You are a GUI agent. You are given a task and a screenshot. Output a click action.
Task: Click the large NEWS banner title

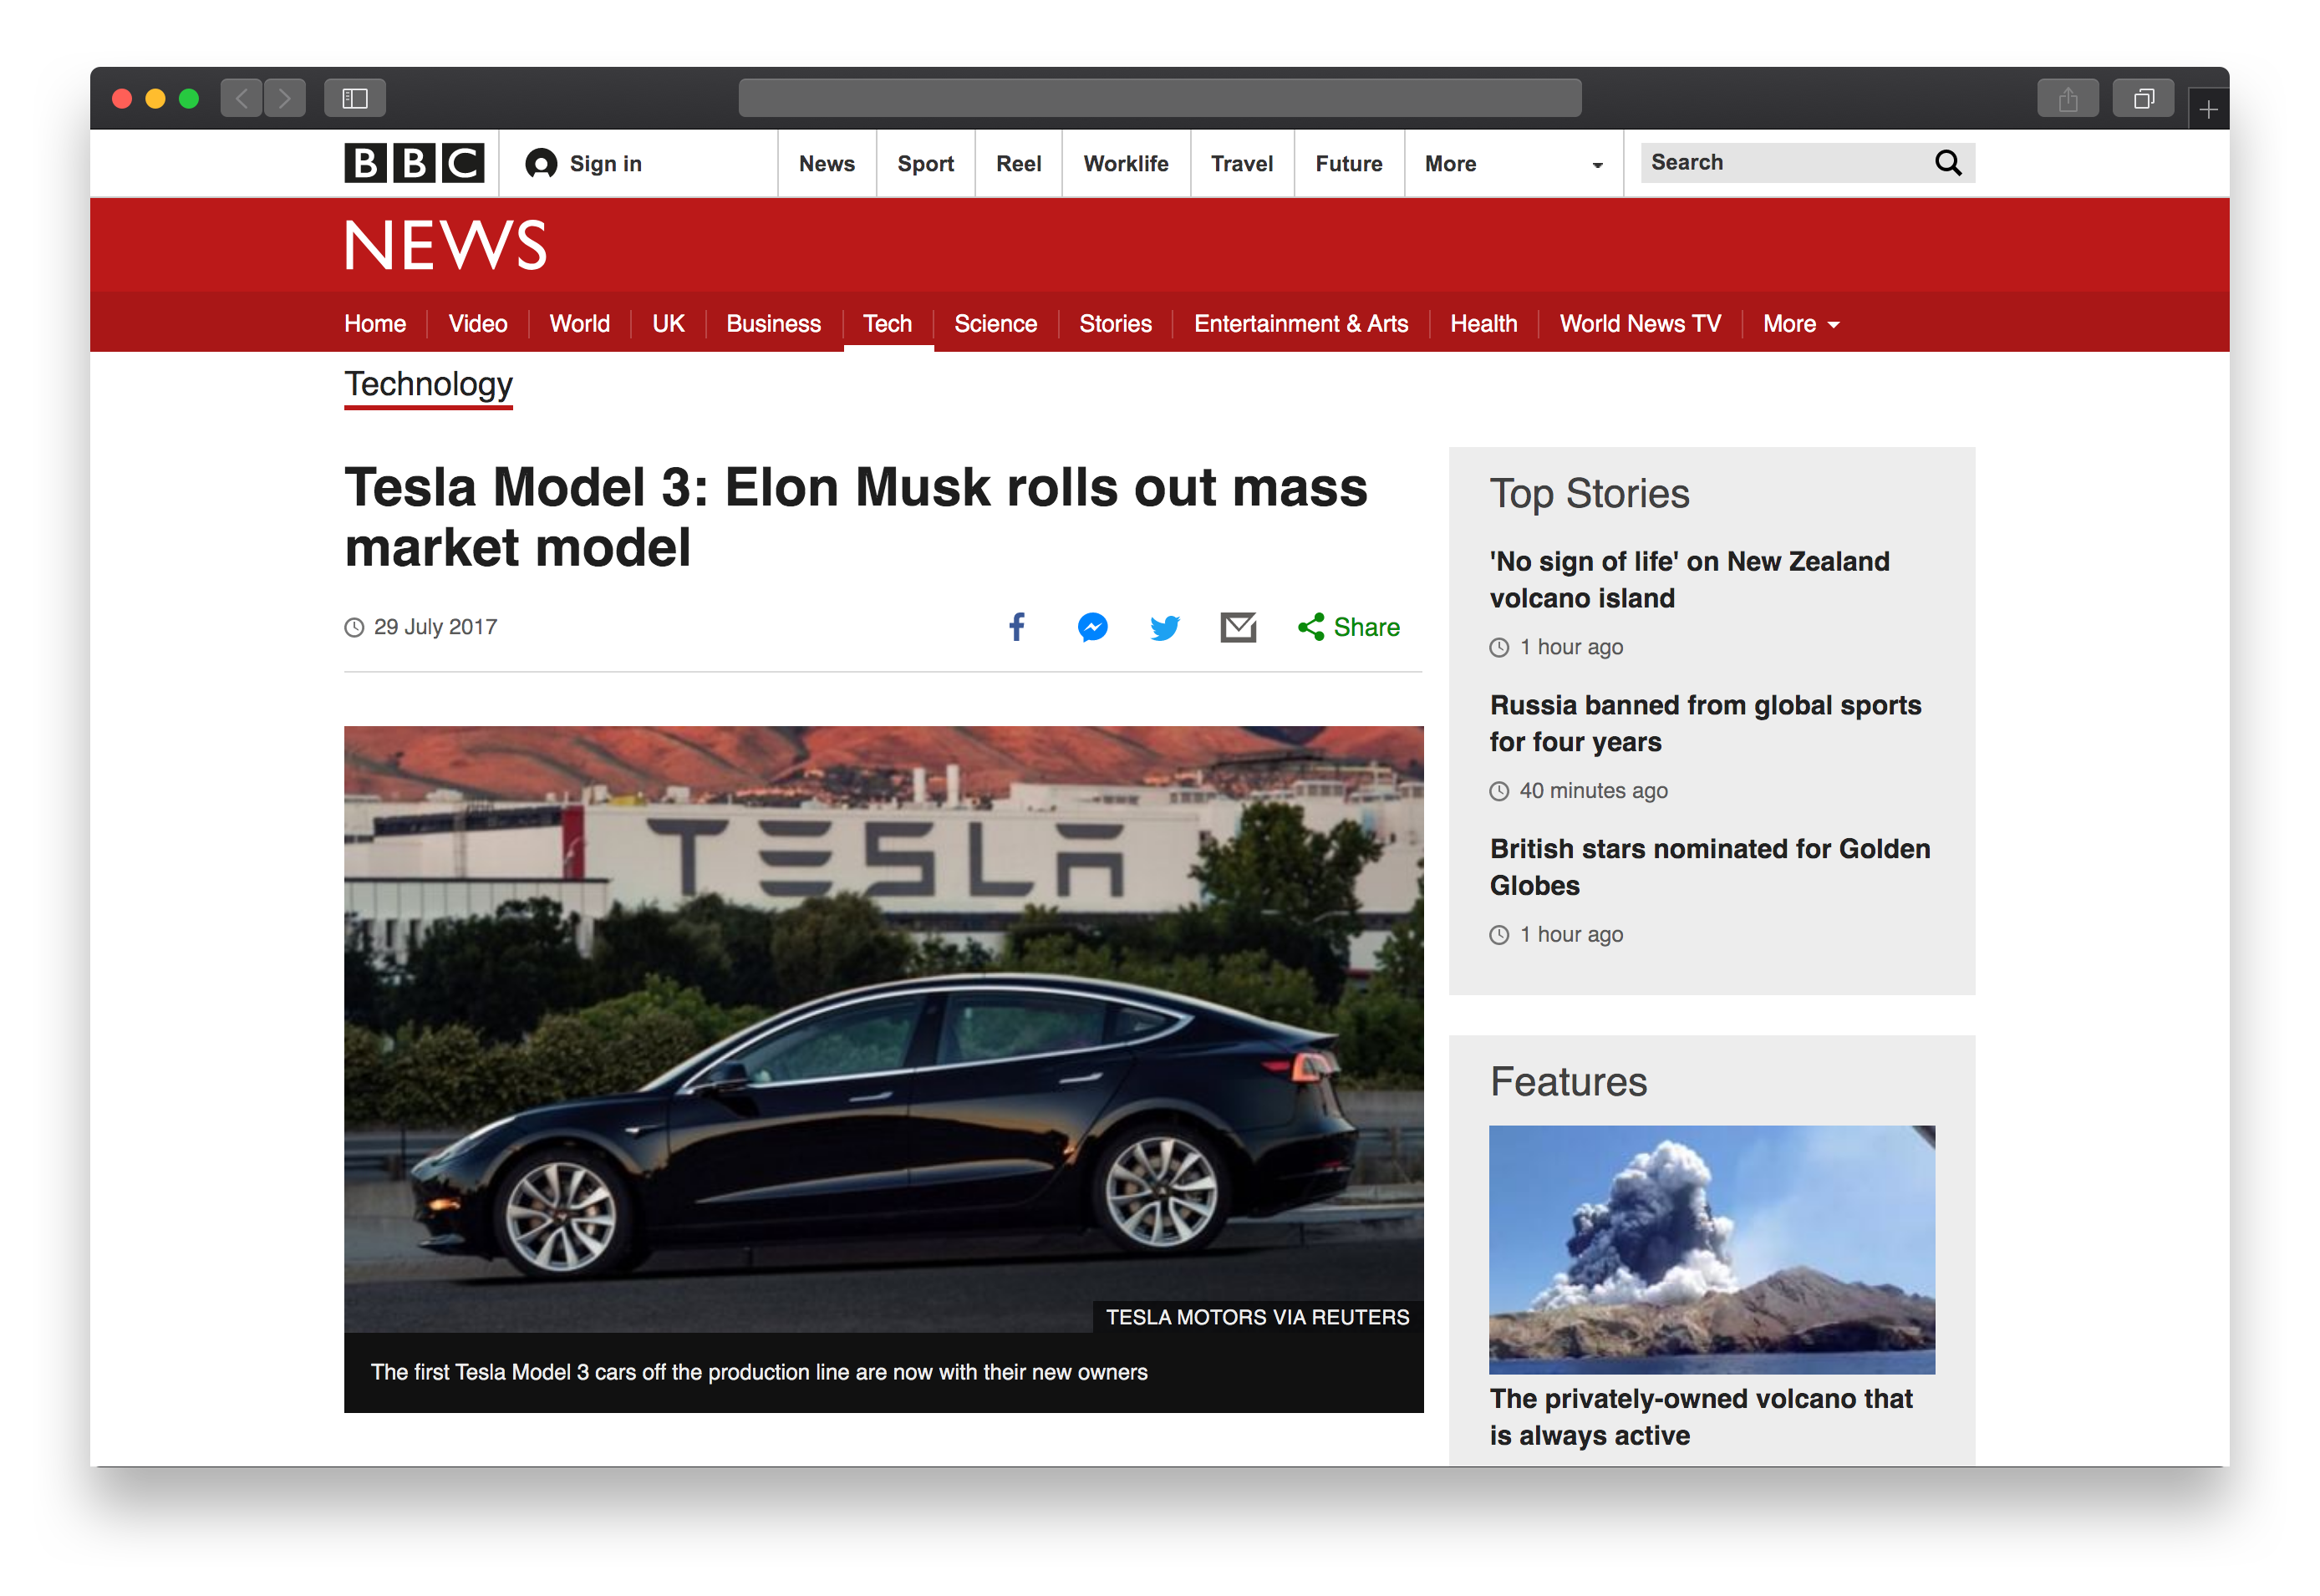446,246
